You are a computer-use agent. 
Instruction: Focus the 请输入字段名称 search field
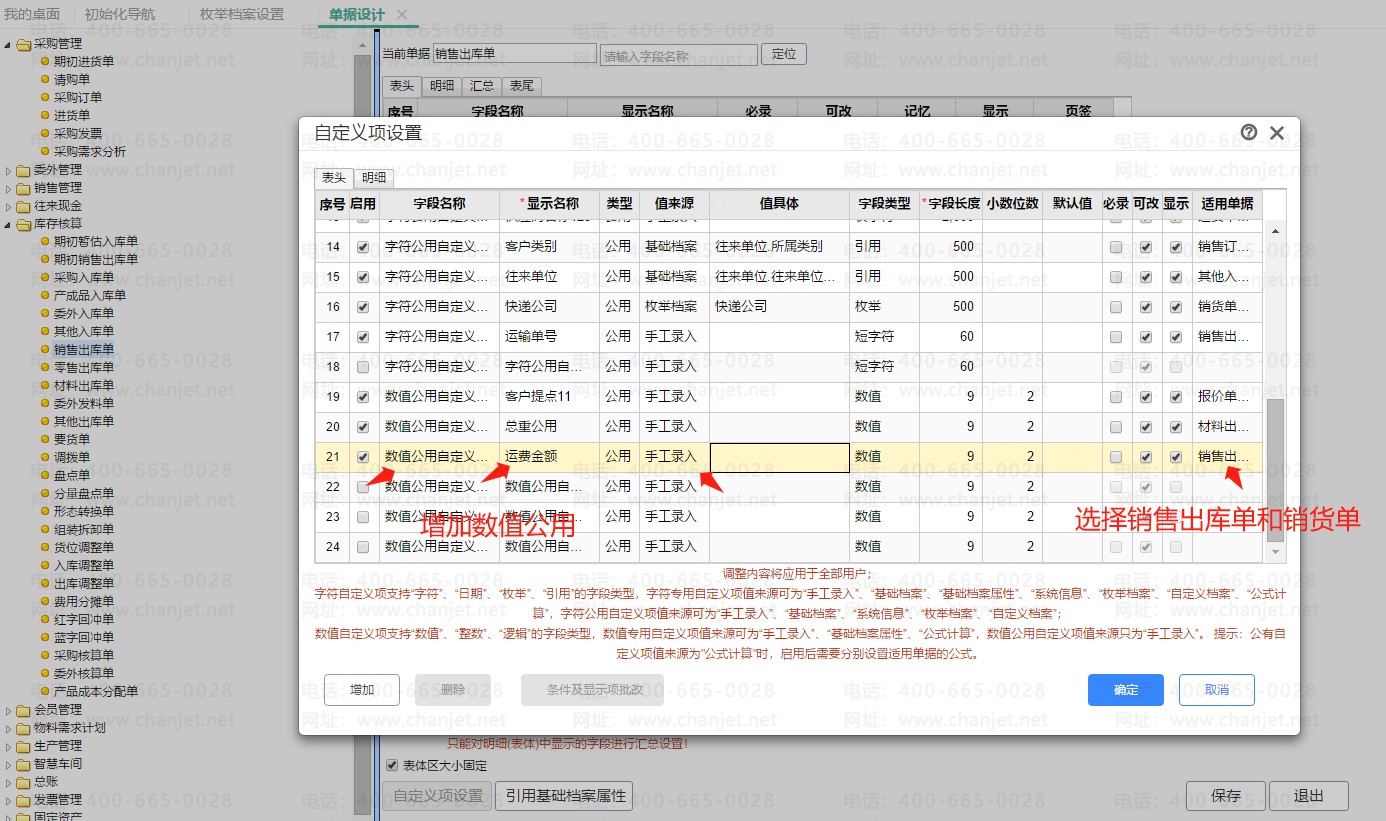(x=679, y=56)
